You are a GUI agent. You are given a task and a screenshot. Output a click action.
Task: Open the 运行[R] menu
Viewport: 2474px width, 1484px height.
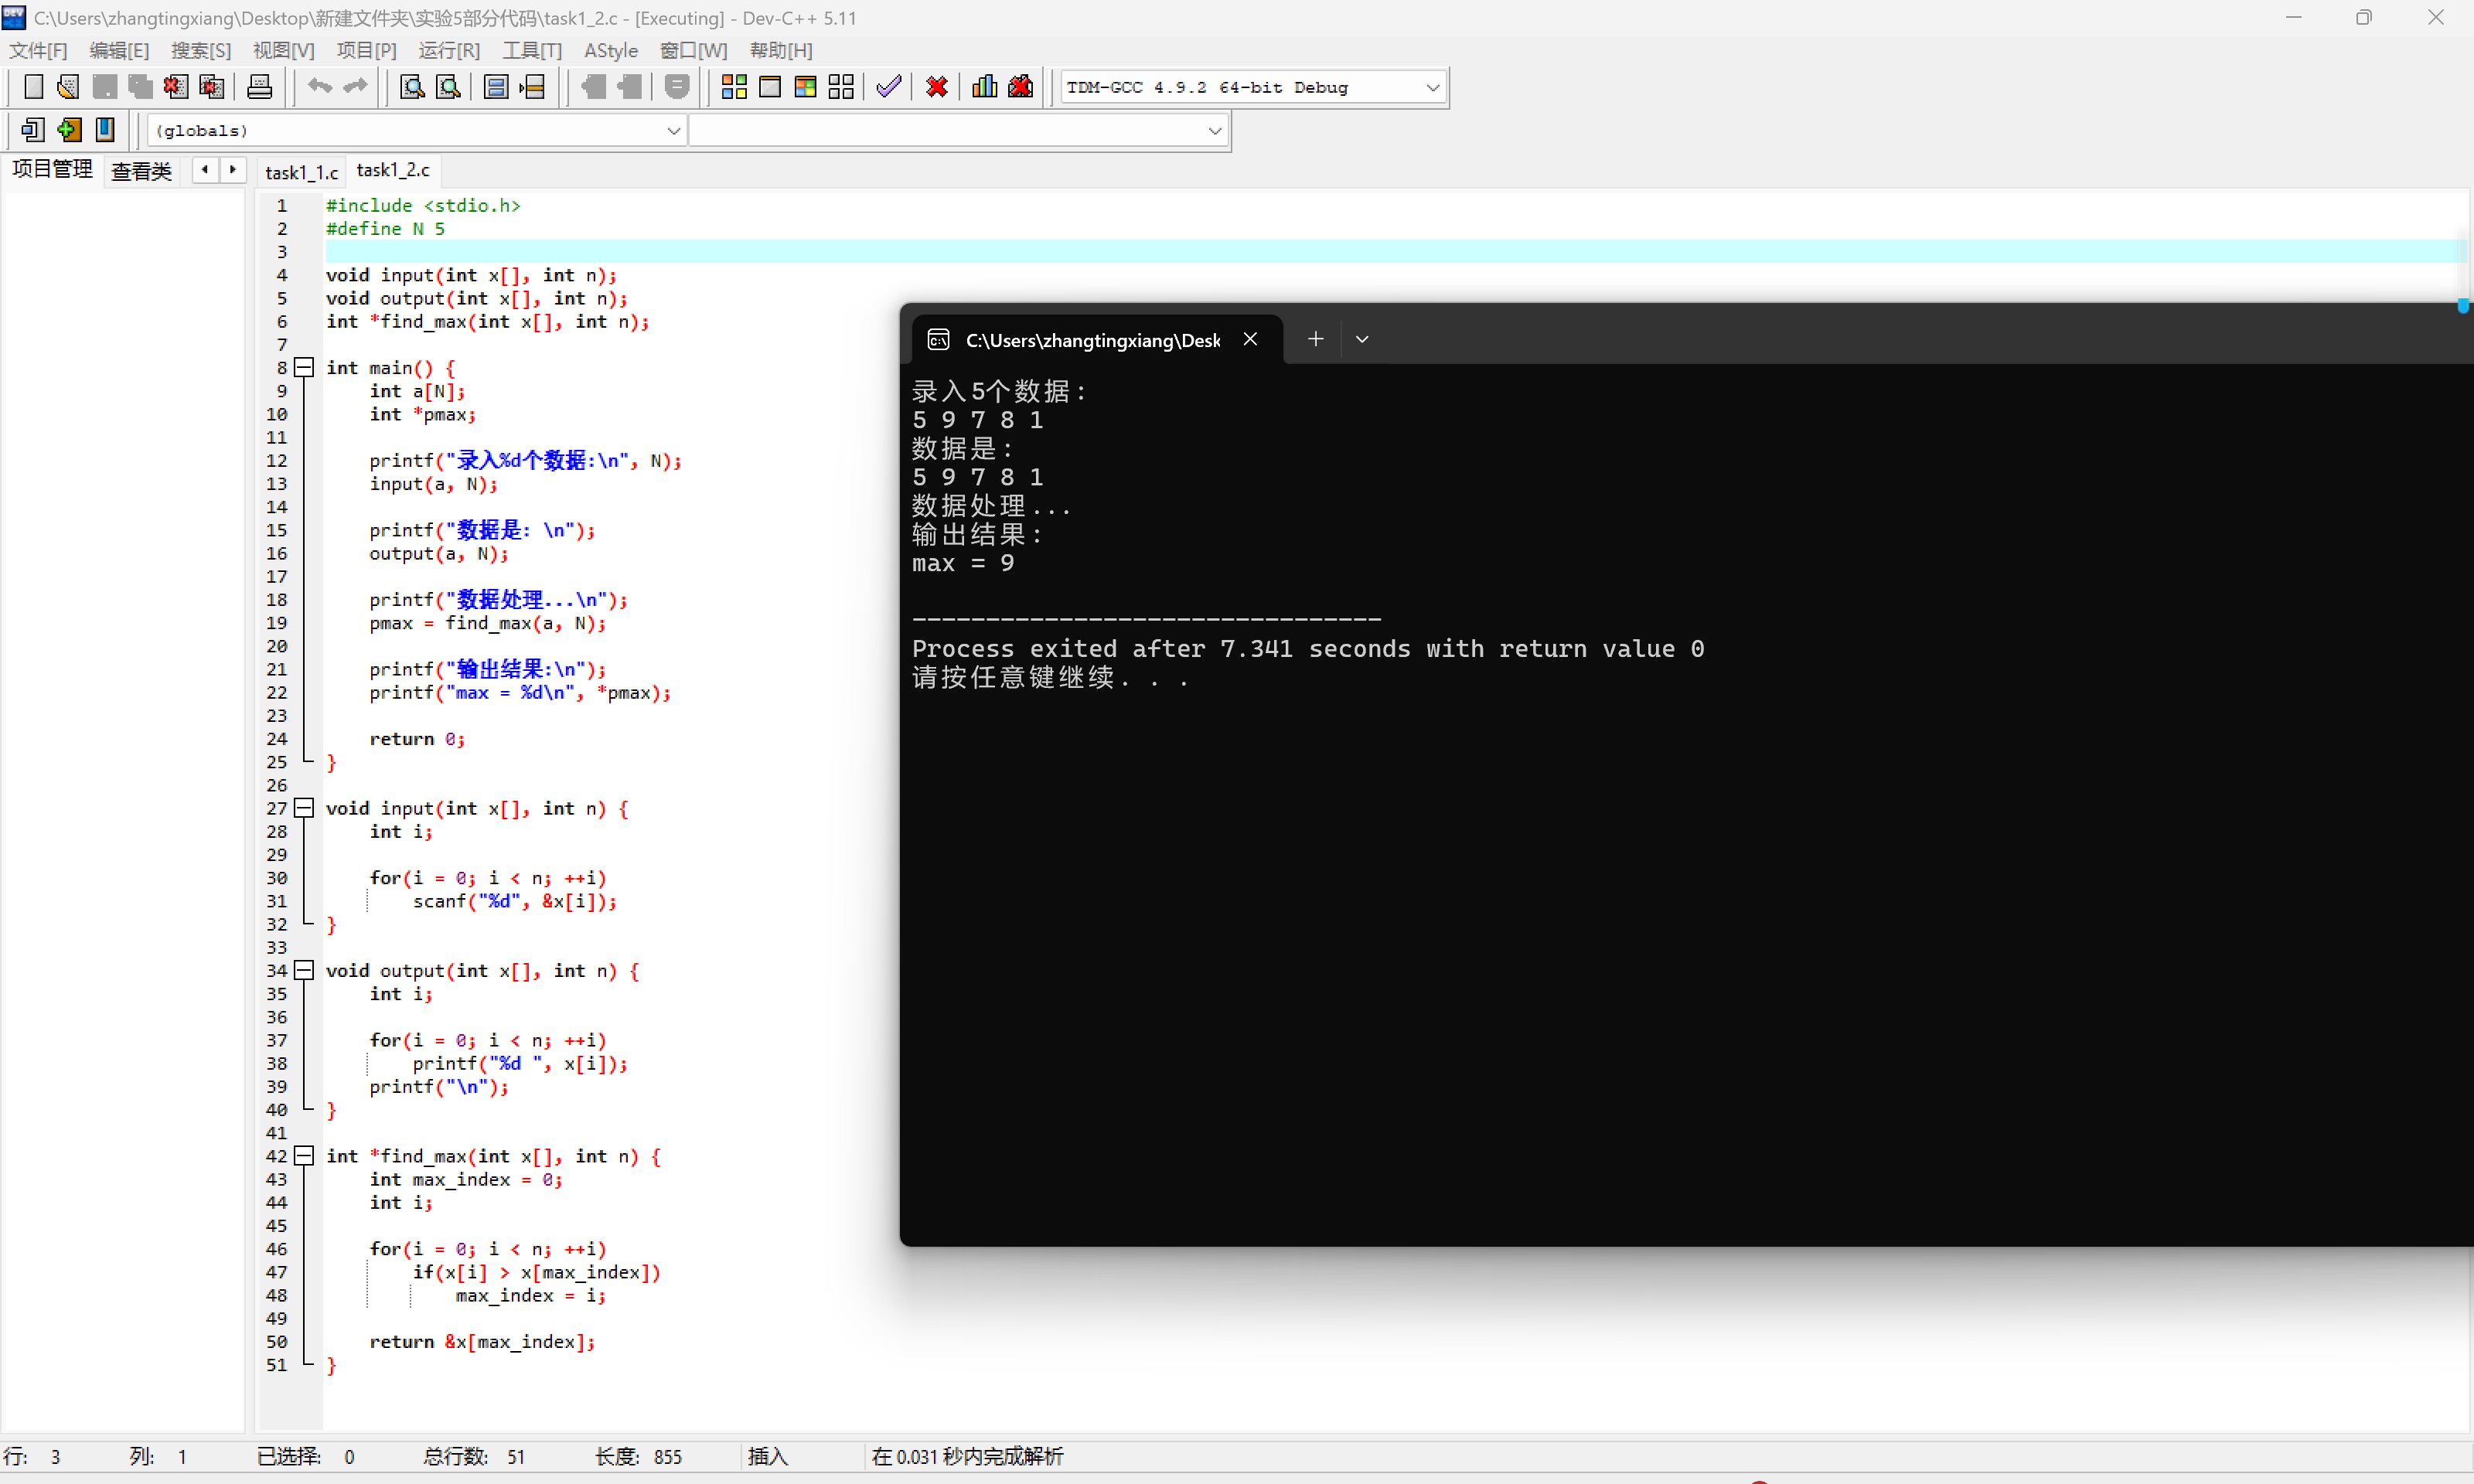[449, 50]
